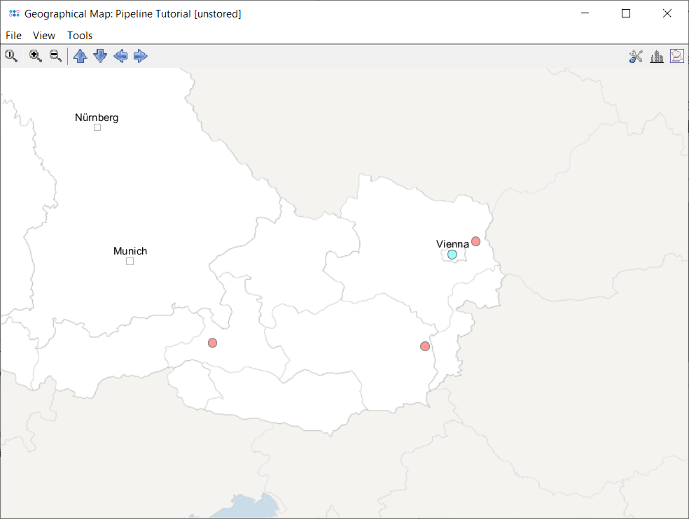Viewport: 689px width, 519px height.
Task: Select the red marker northeast of Vienna
Action: tap(476, 241)
